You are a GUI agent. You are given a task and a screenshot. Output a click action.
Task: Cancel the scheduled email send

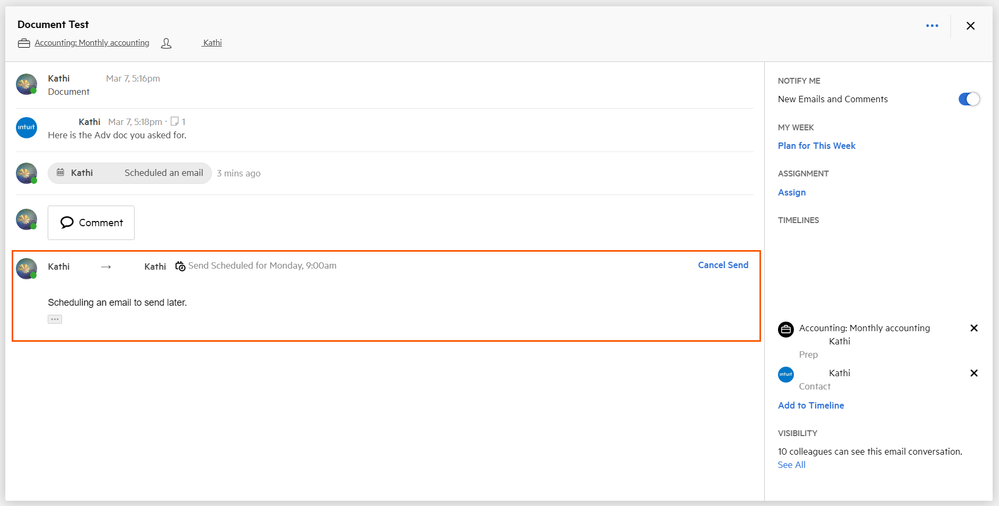tap(722, 265)
